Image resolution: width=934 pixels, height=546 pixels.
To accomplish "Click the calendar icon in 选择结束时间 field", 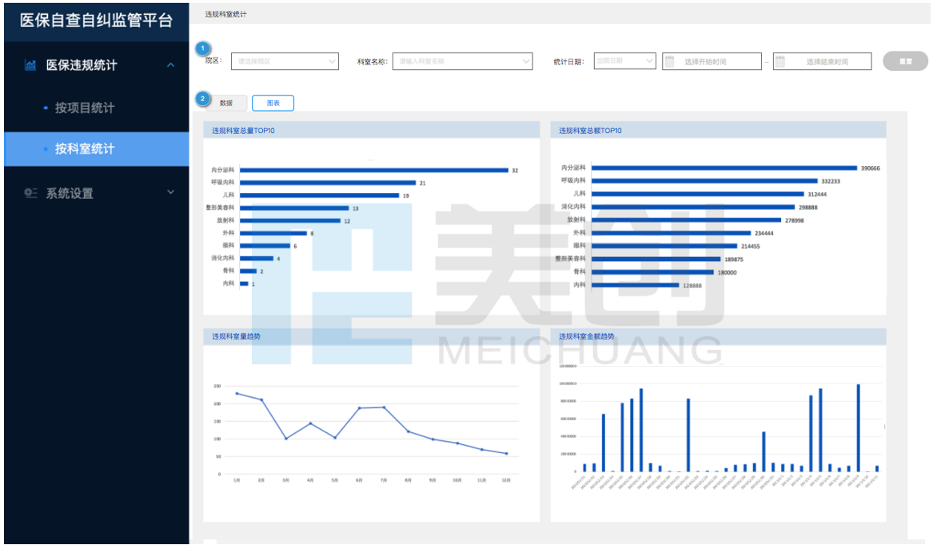I will [x=780, y=62].
